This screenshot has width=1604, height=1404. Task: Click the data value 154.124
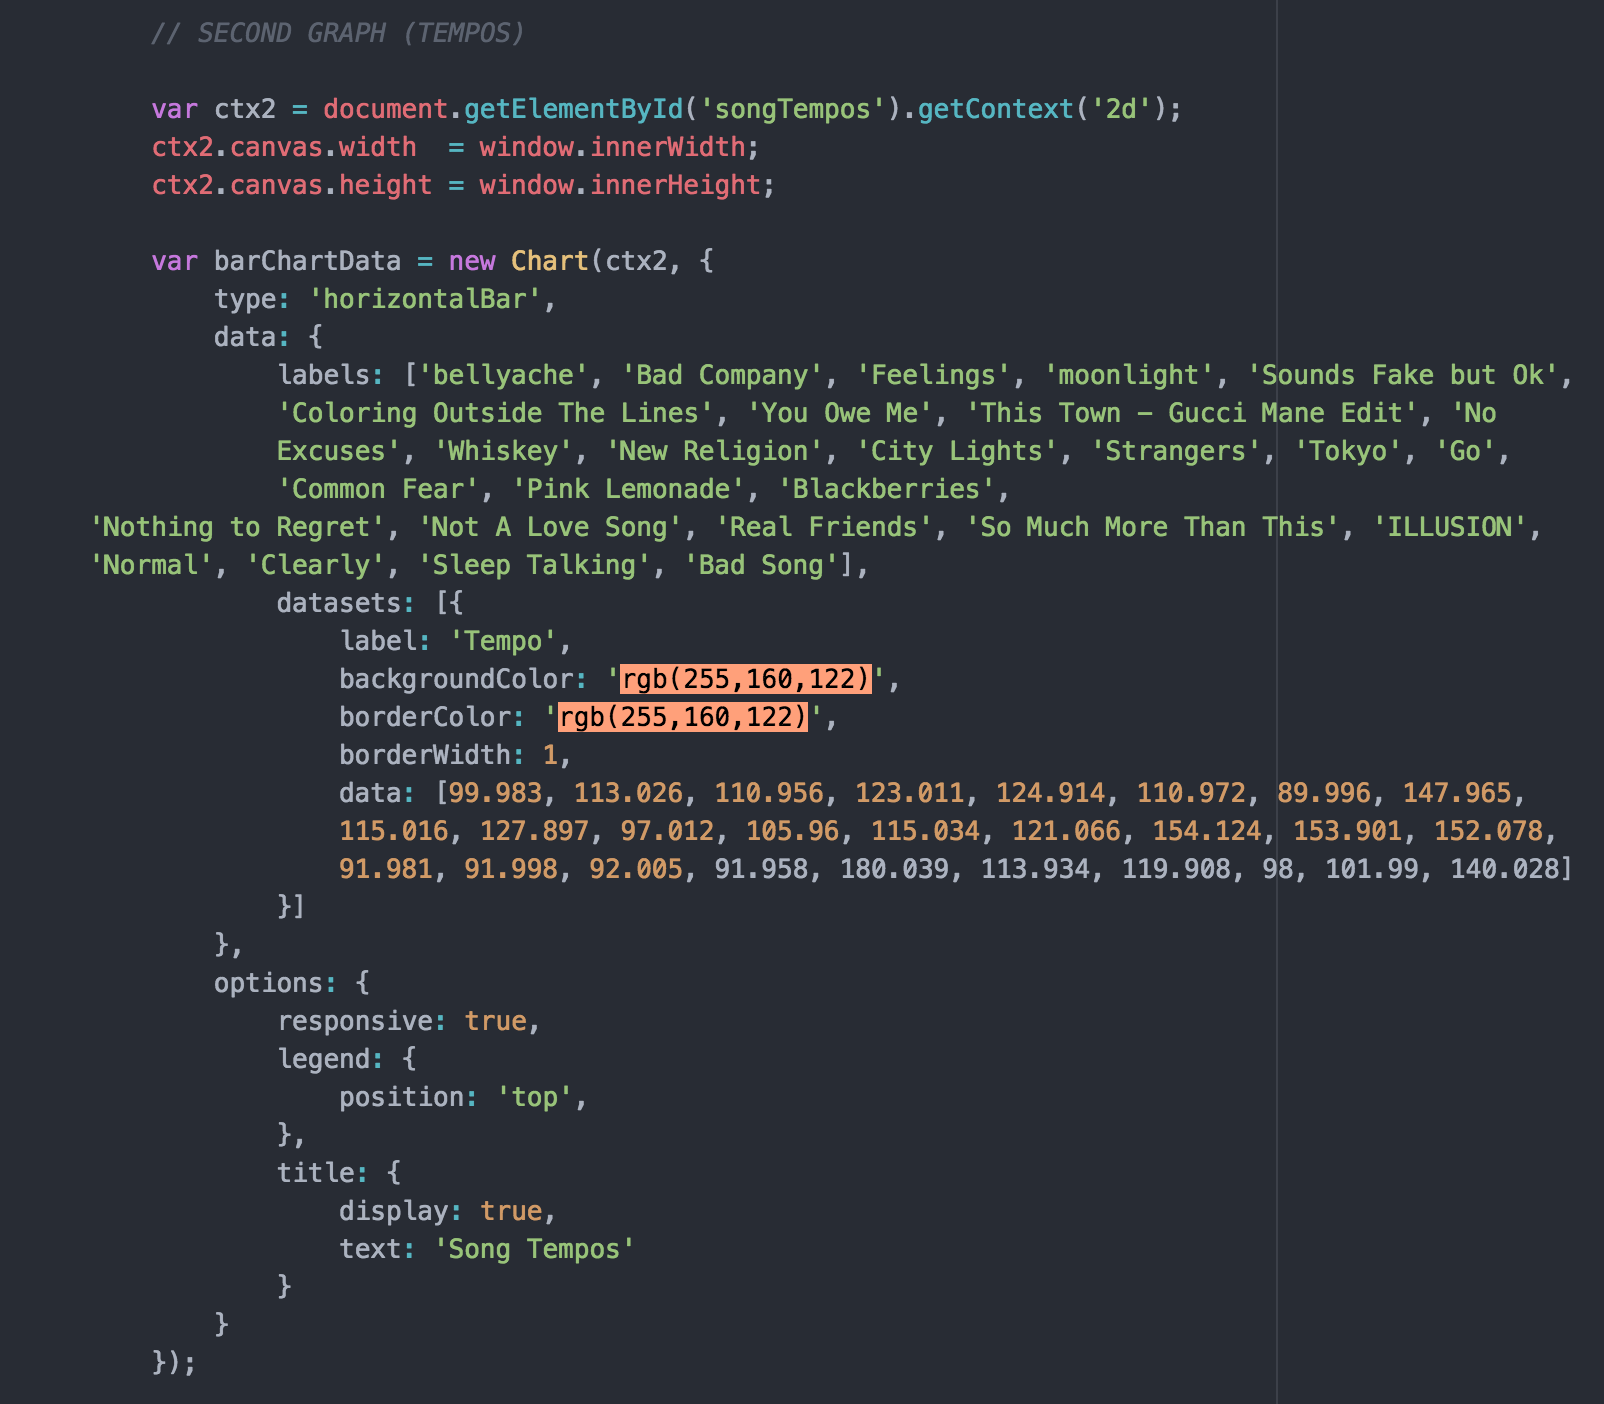[1207, 831]
